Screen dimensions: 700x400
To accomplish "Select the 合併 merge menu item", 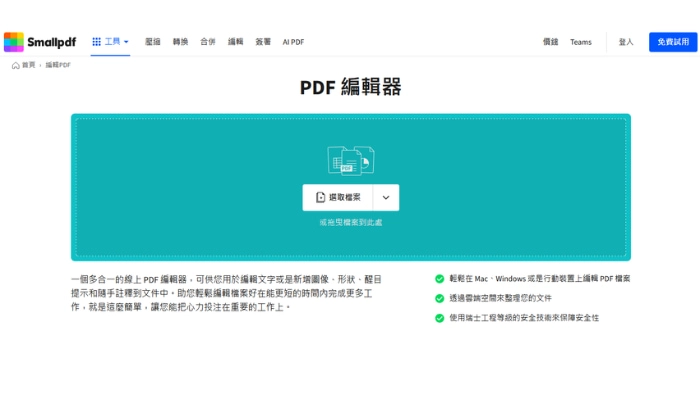I will point(208,42).
